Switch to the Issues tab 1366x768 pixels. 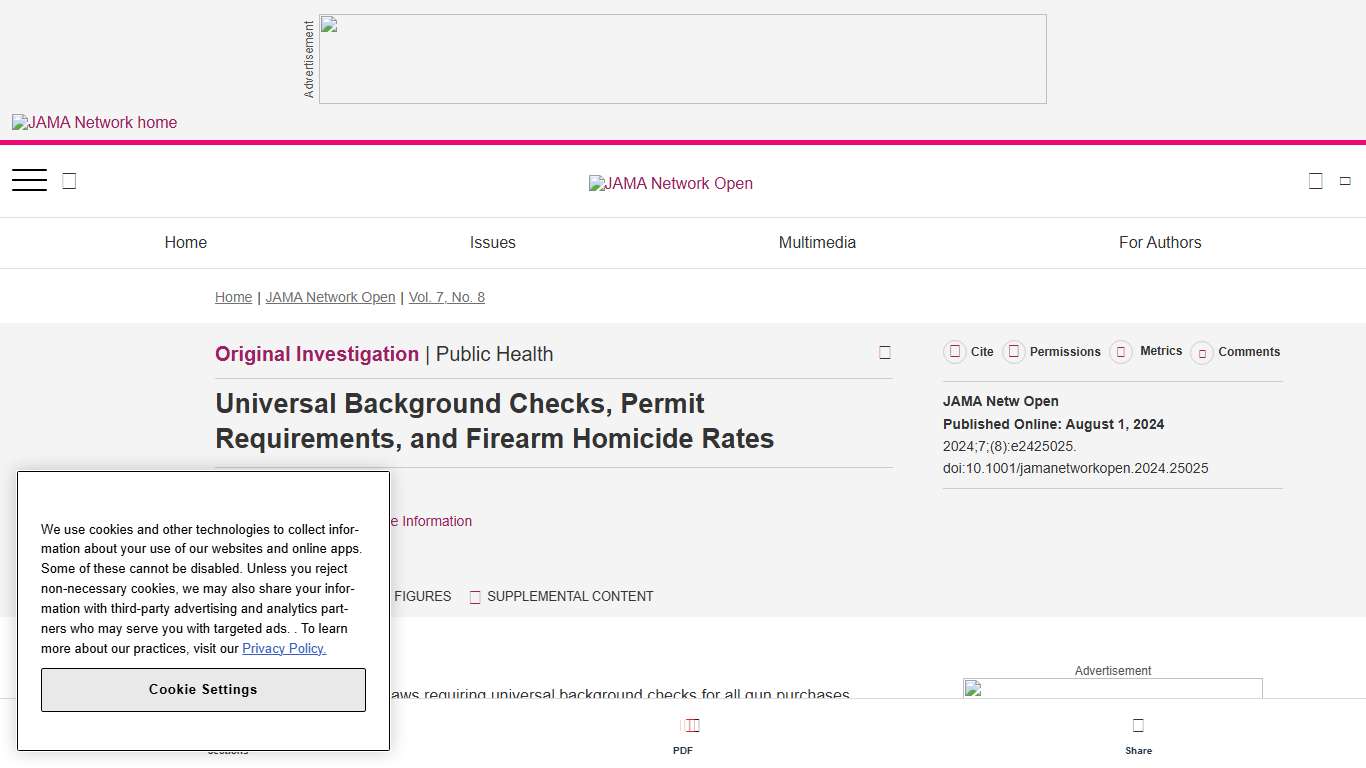click(x=492, y=242)
